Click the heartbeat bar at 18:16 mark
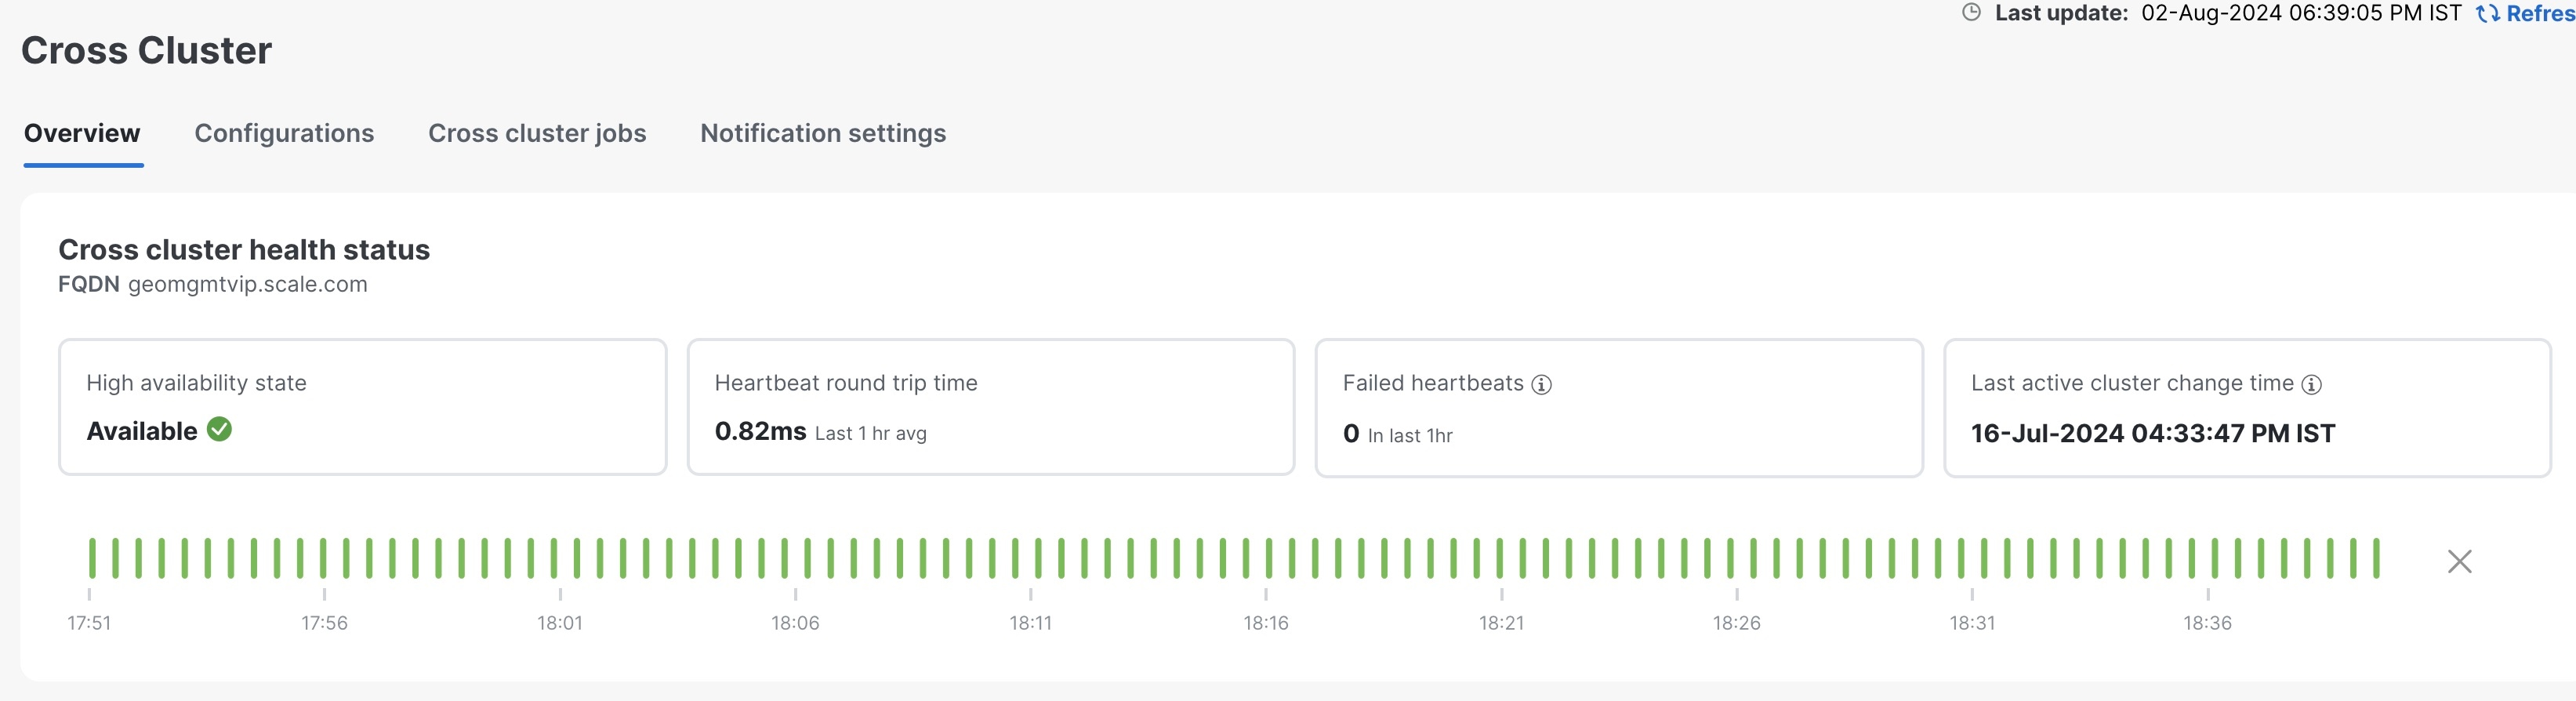This screenshot has height=701, width=2576. coord(1270,558)
